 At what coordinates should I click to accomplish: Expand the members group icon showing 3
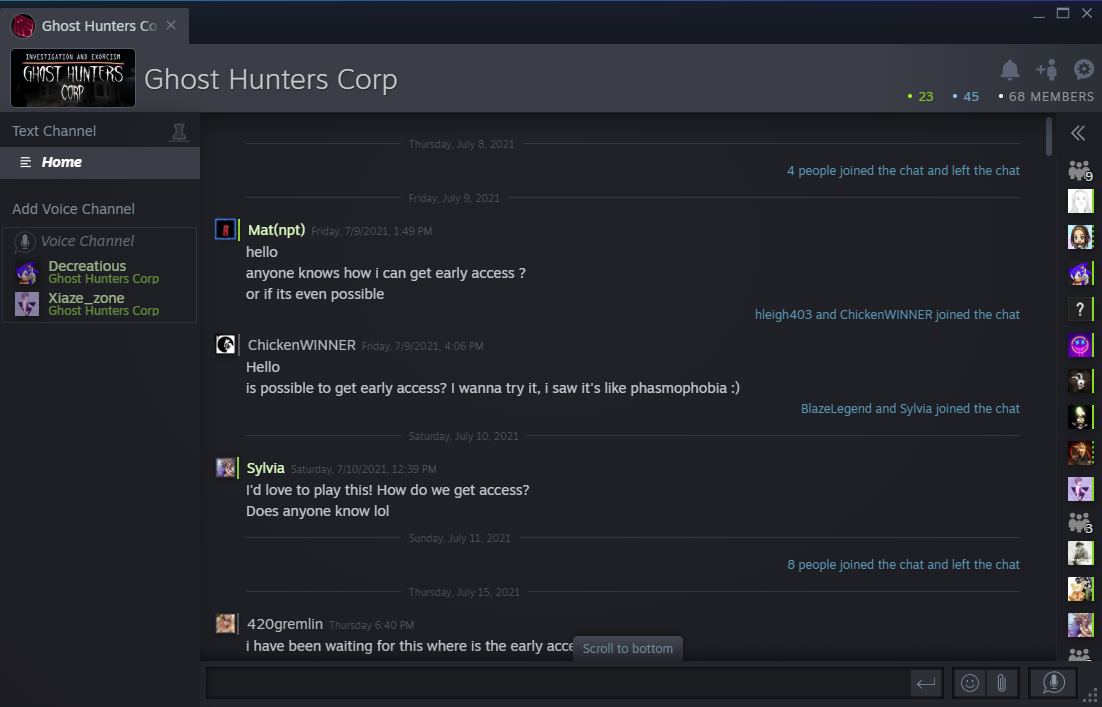click(x=1079, y=522)
